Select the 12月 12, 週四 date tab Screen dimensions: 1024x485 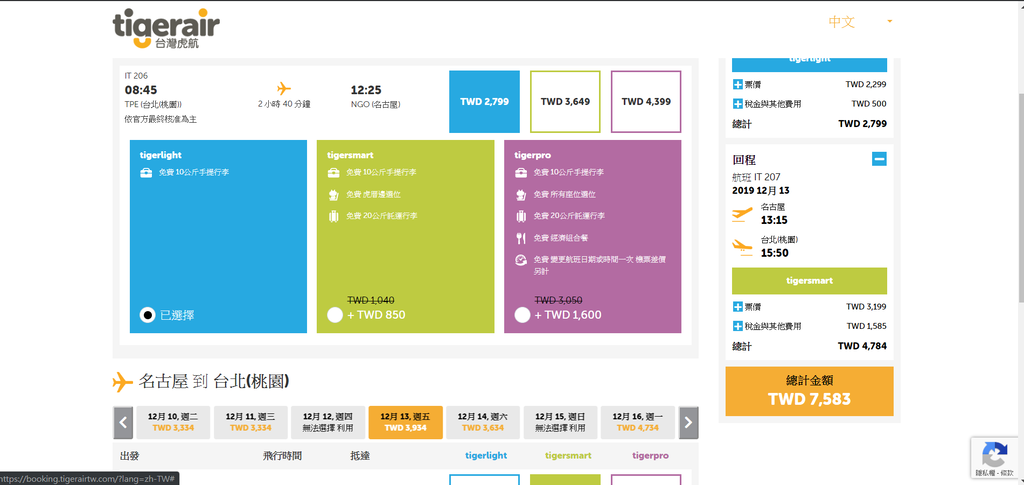tap(328, 422)
